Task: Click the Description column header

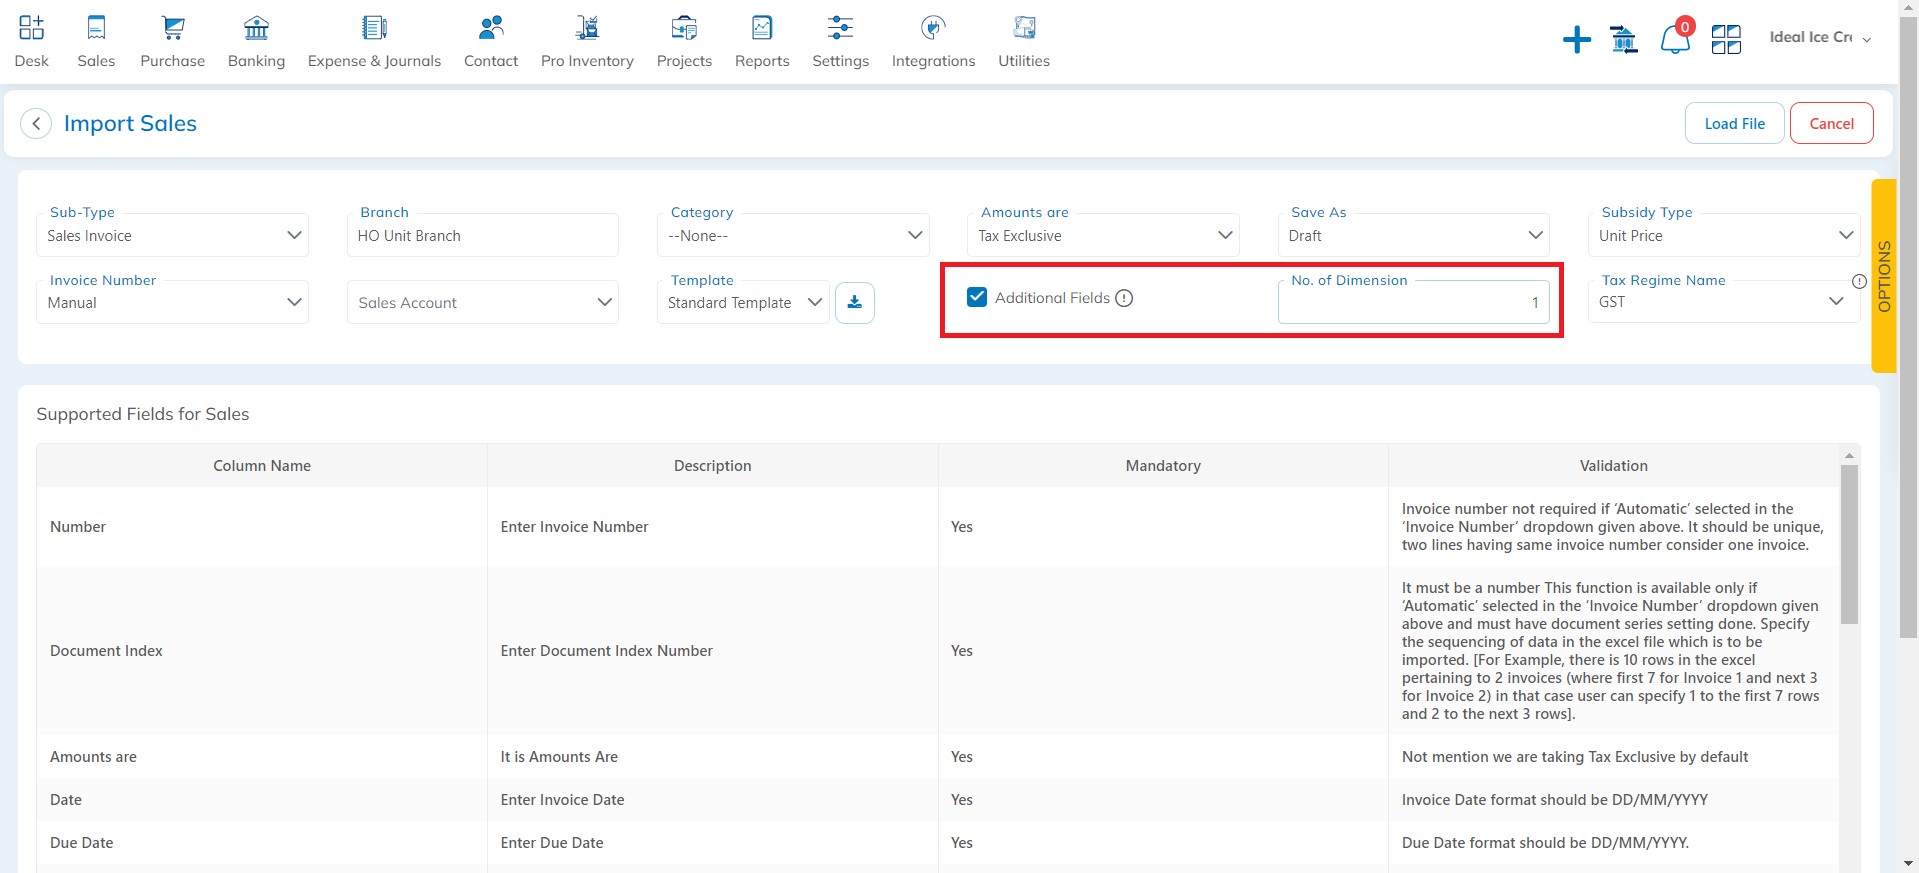Action: pyautogui.click(x=712, y=466)
